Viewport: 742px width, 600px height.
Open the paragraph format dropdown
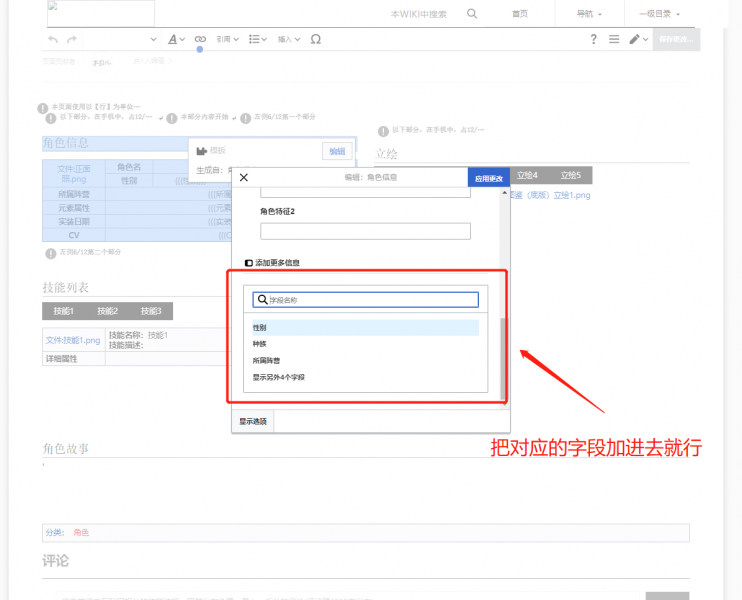(x=121, y=39)
